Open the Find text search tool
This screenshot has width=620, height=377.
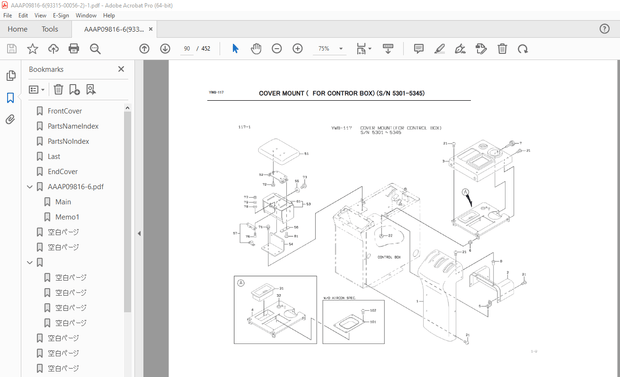pyautogui.click(x=95, y=49)
